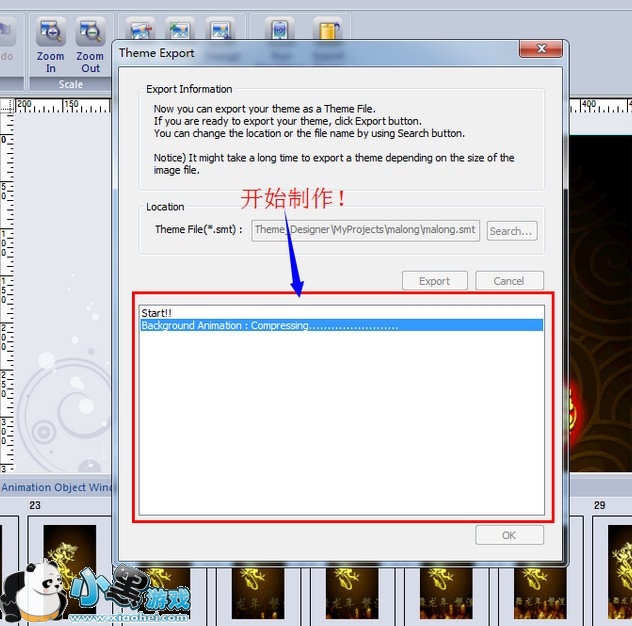This screenshot has width=632, height=626.
Task: Click the Search... button
Action: [511, 231]
